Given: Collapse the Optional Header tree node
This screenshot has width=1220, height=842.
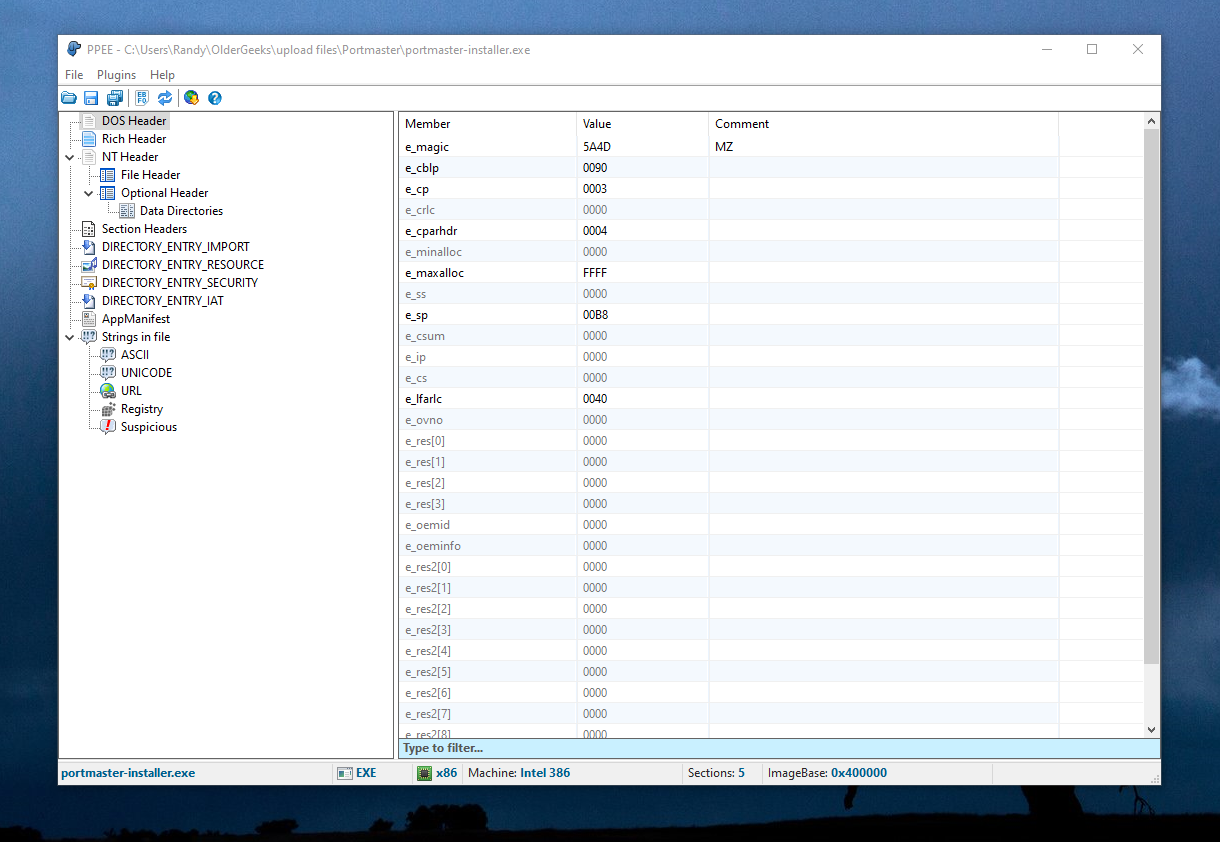Looking at the screenshot, I should click(x=88, y=193).
